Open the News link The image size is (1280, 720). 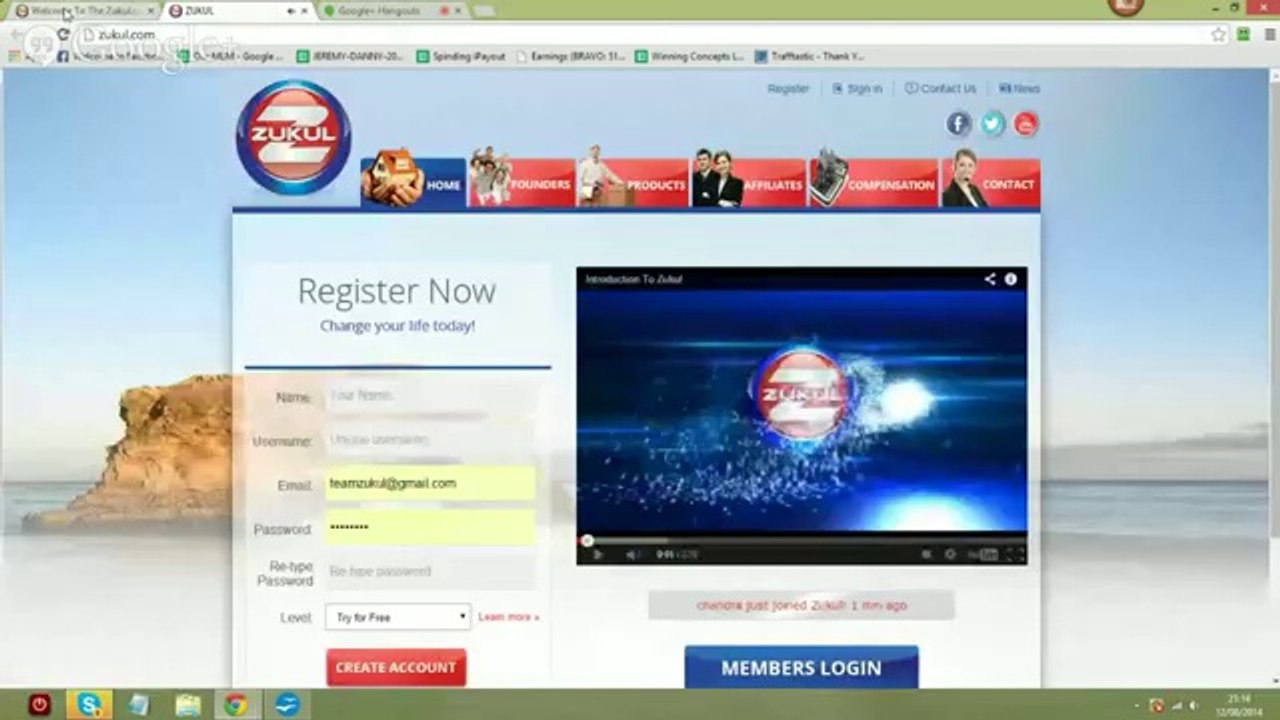[x=1020, y=89]
